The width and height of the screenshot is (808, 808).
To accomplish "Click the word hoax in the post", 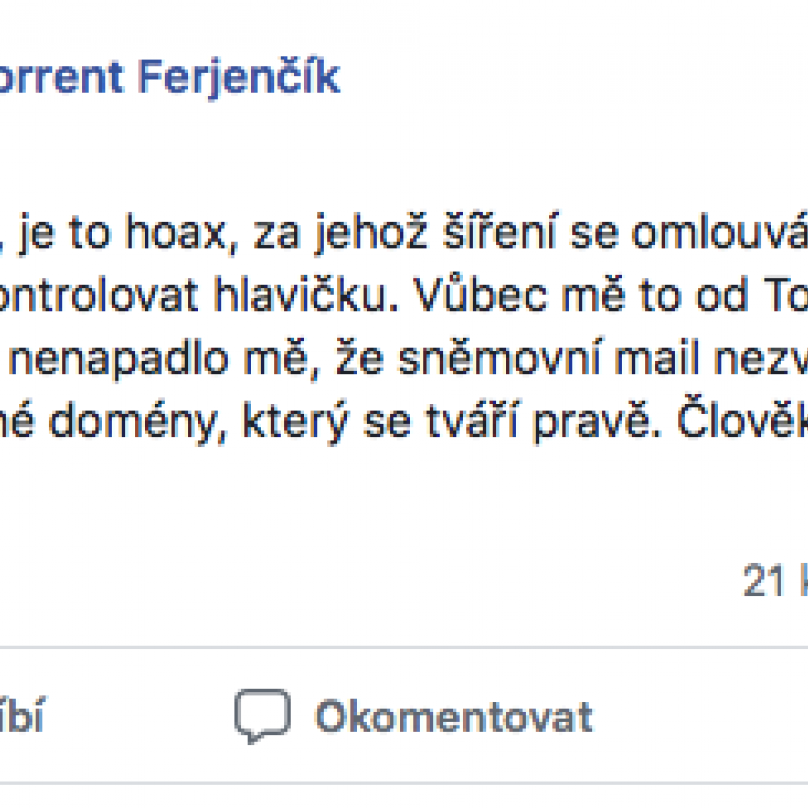I will coord(176,234).
